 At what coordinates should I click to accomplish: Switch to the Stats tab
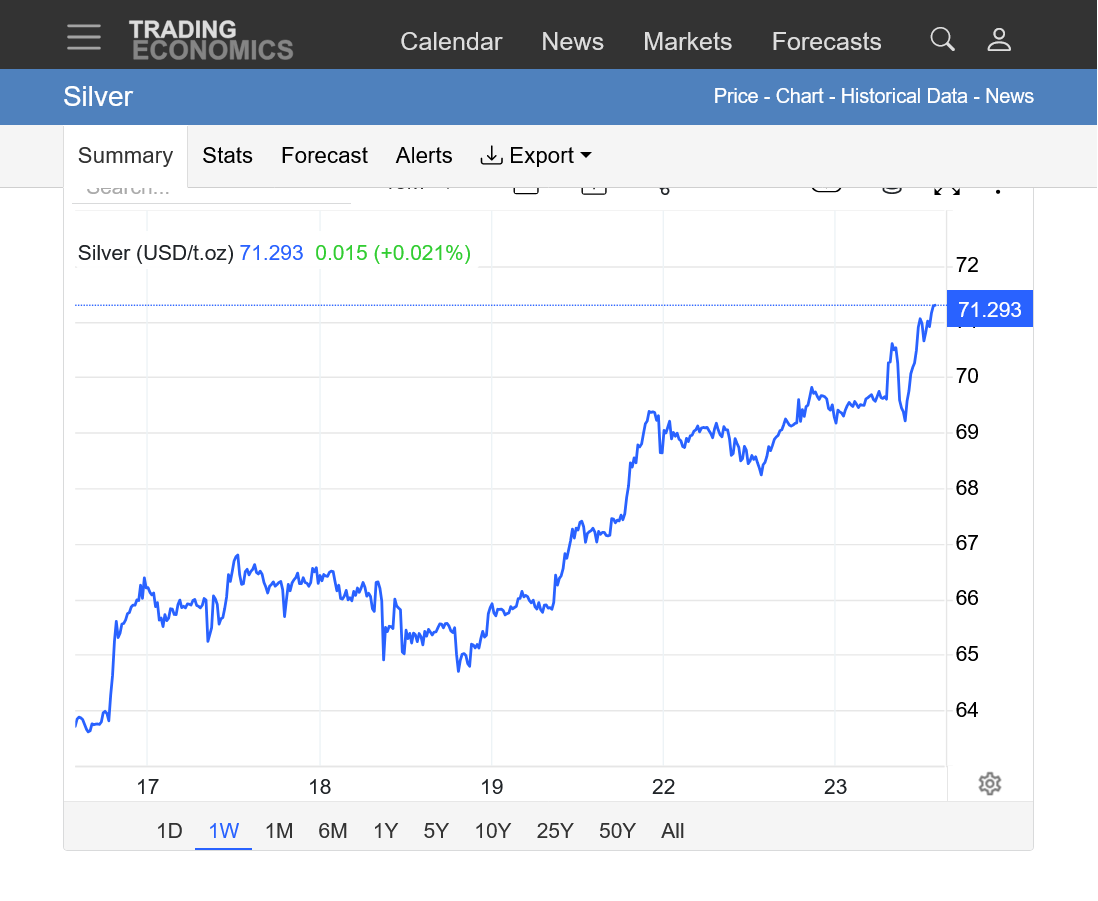pyautogui.click(x=227, y=156)
